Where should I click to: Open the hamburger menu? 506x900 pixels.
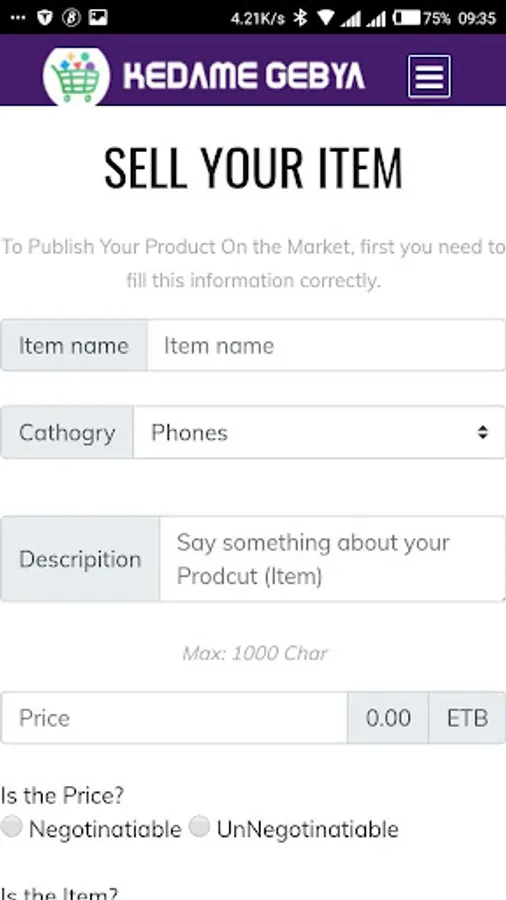[429, 76]
